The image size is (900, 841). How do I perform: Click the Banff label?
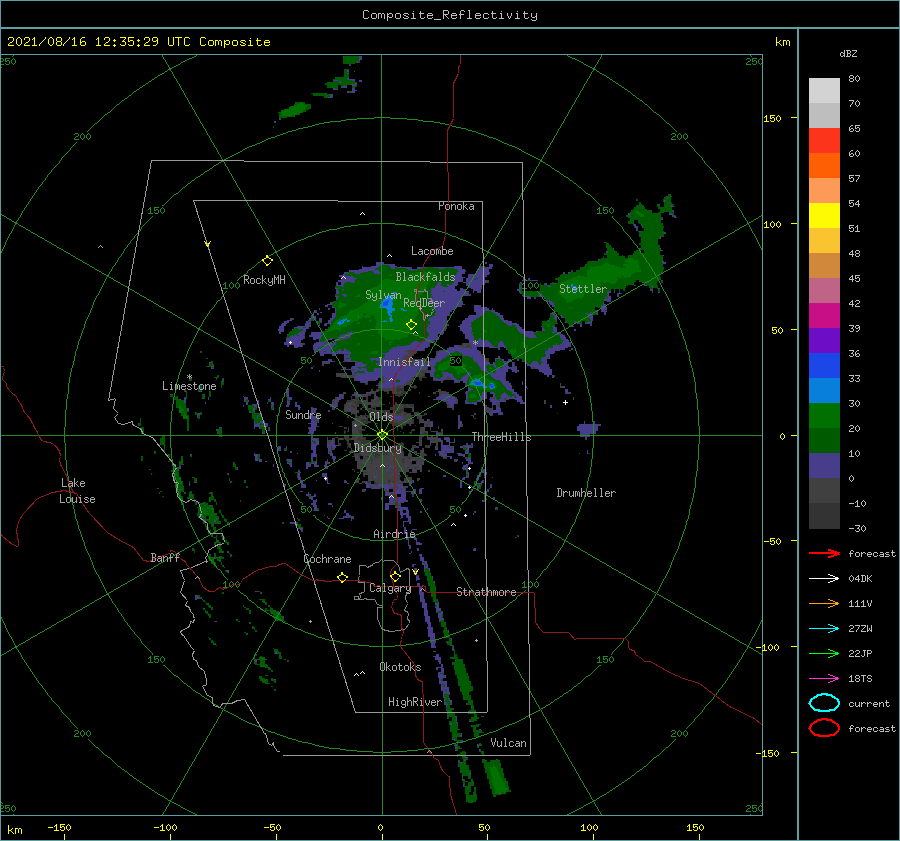coord(165,557)
